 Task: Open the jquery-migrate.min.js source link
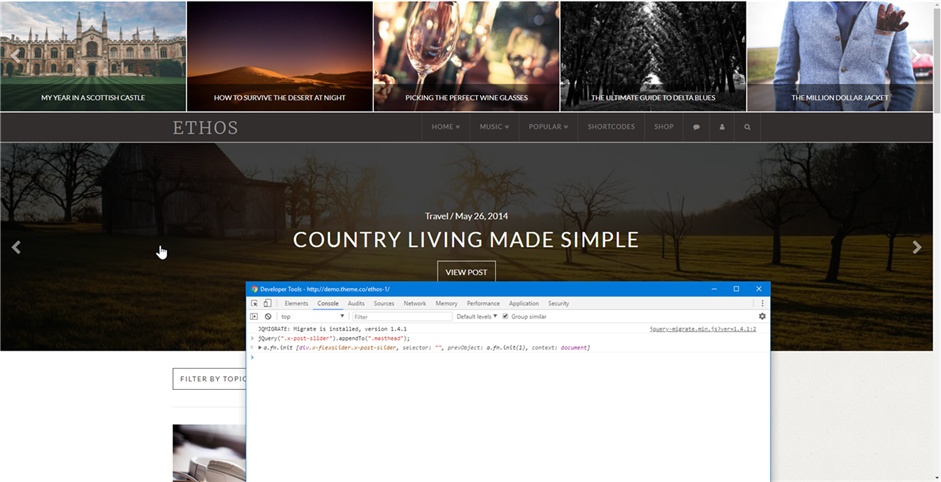703,329
